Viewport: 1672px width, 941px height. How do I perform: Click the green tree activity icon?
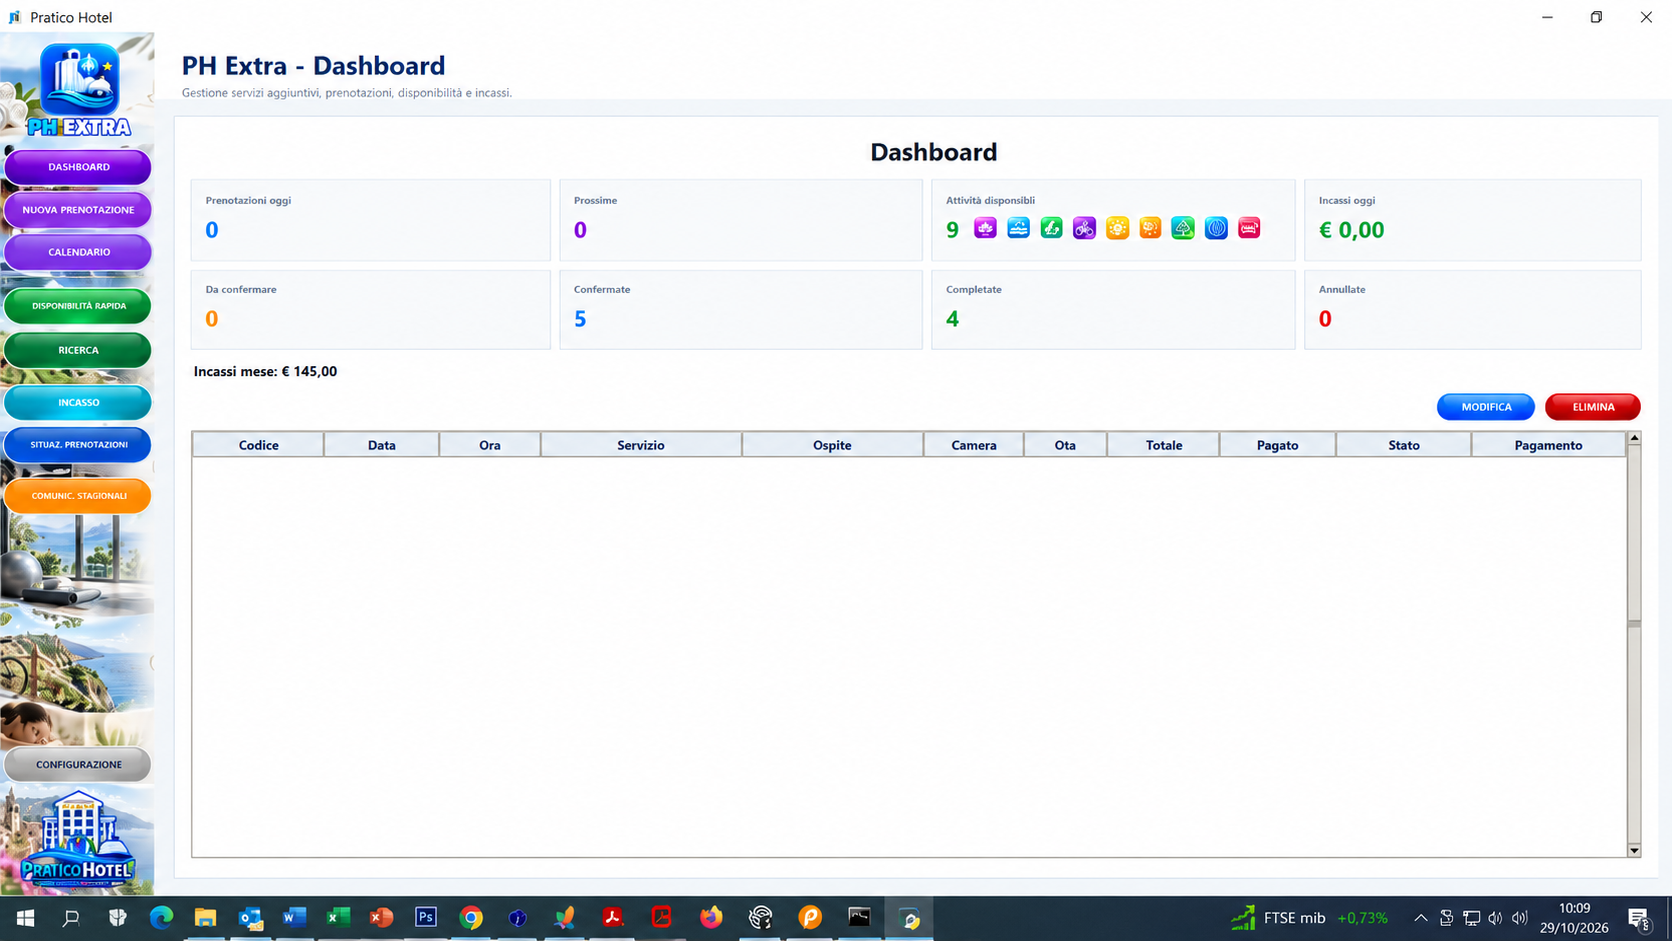tap(1183, 228)
